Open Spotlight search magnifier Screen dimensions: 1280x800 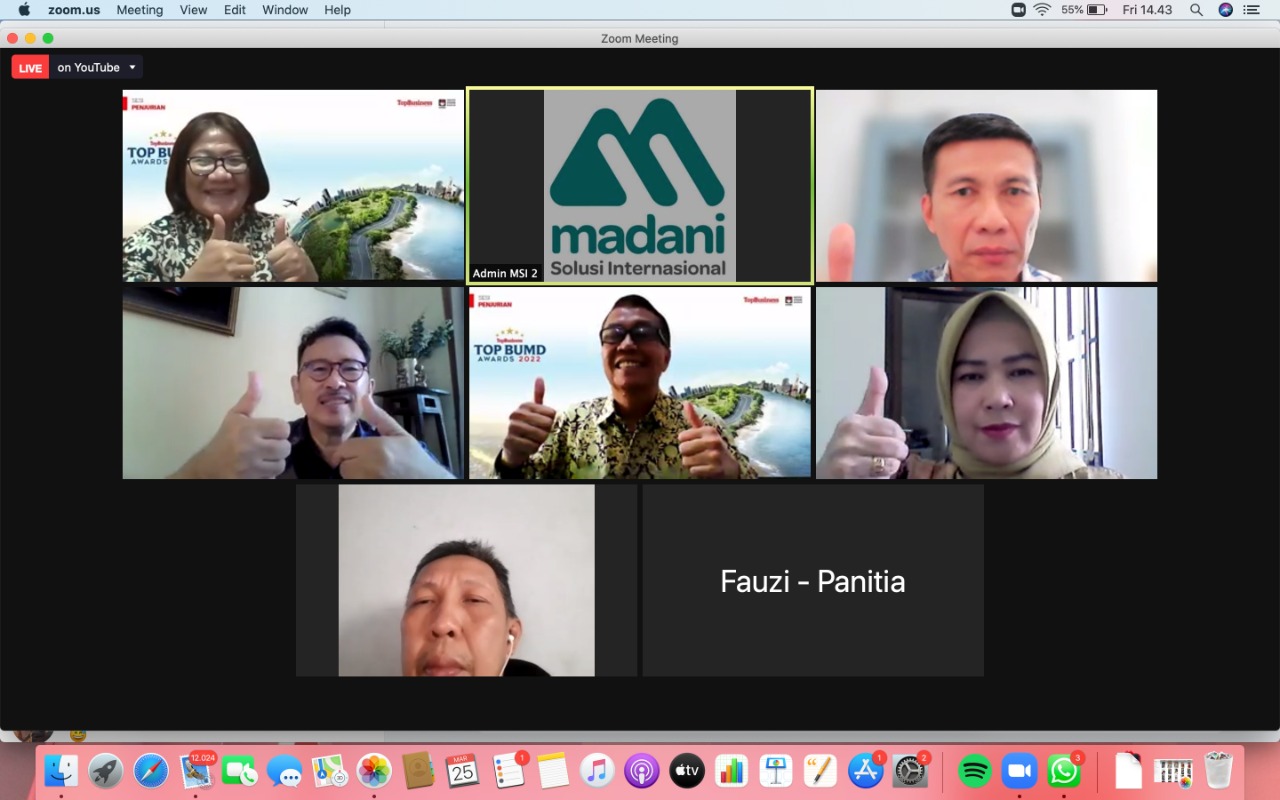pyautogui.click(x=1196, y=10)
